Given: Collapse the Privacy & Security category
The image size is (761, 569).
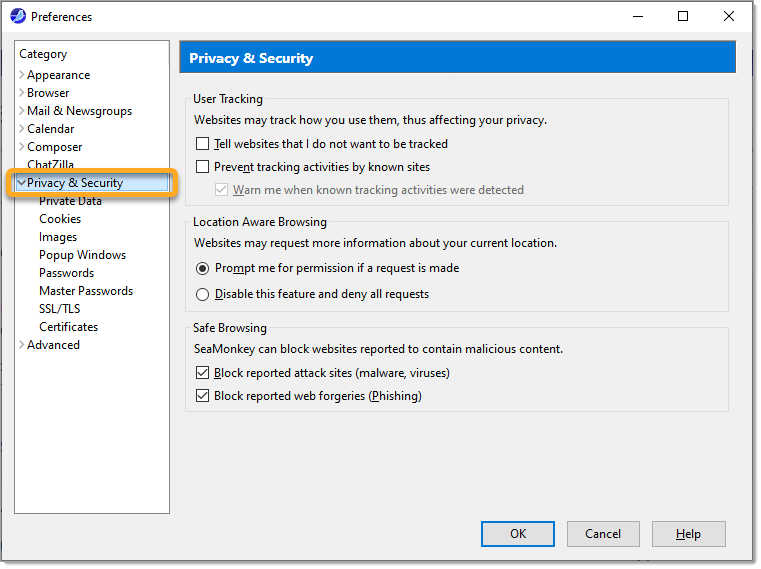Looking at the screenshot, I should tap(22, 183).
